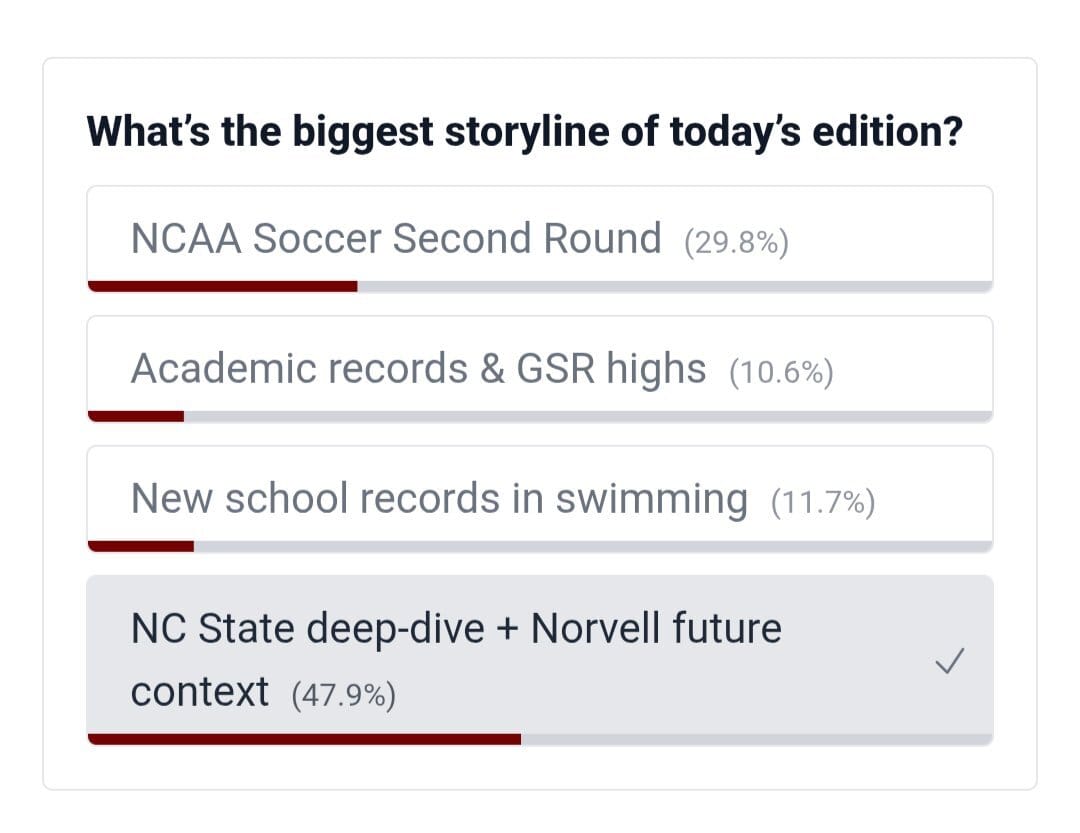Image resolution: width=1080 pixels, height=833 pixels.
Task: Click the gray unfilled bar under Academic records
Action: pos(588,416)
